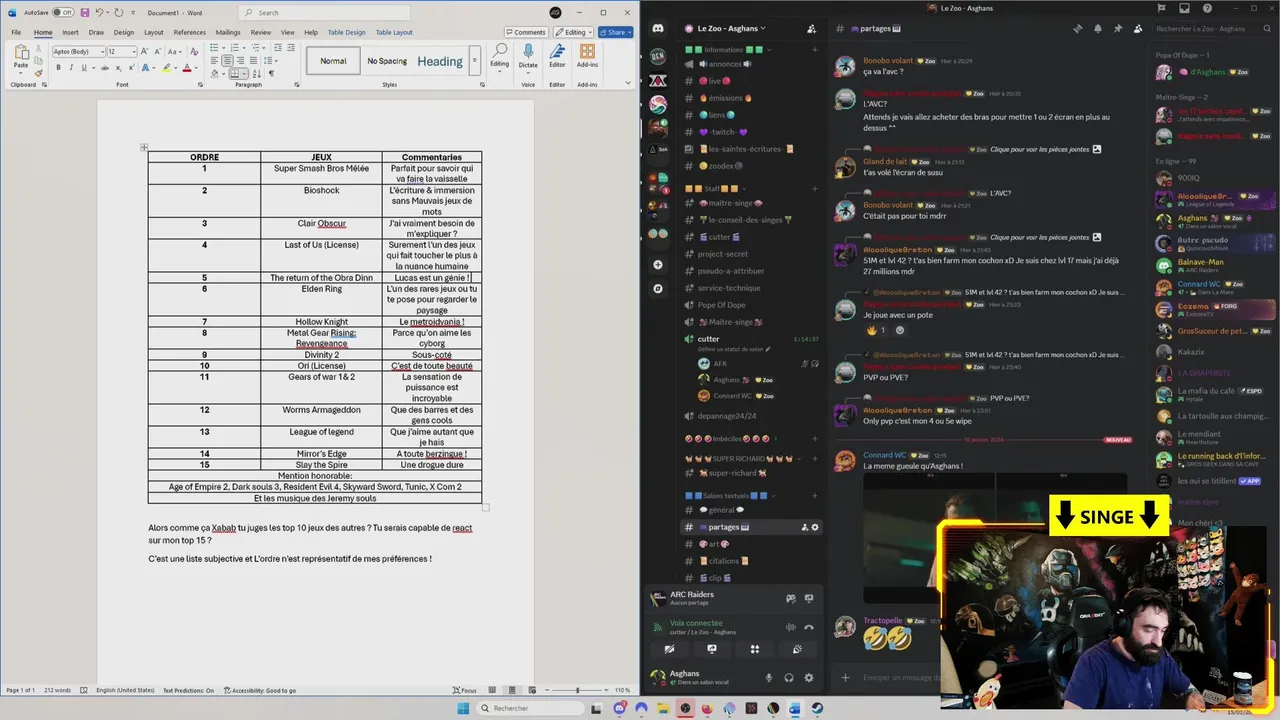Open the Table Design tab
The image size is (1280, 720).
(346, 32)
